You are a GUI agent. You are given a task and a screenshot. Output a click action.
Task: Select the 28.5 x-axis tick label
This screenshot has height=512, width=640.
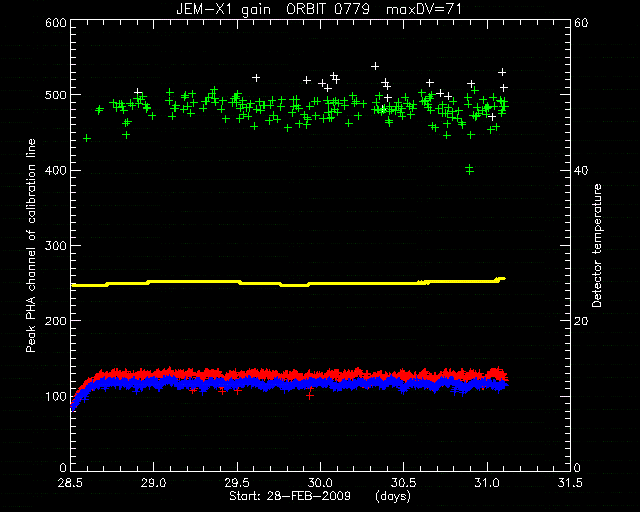coord(70,483)
